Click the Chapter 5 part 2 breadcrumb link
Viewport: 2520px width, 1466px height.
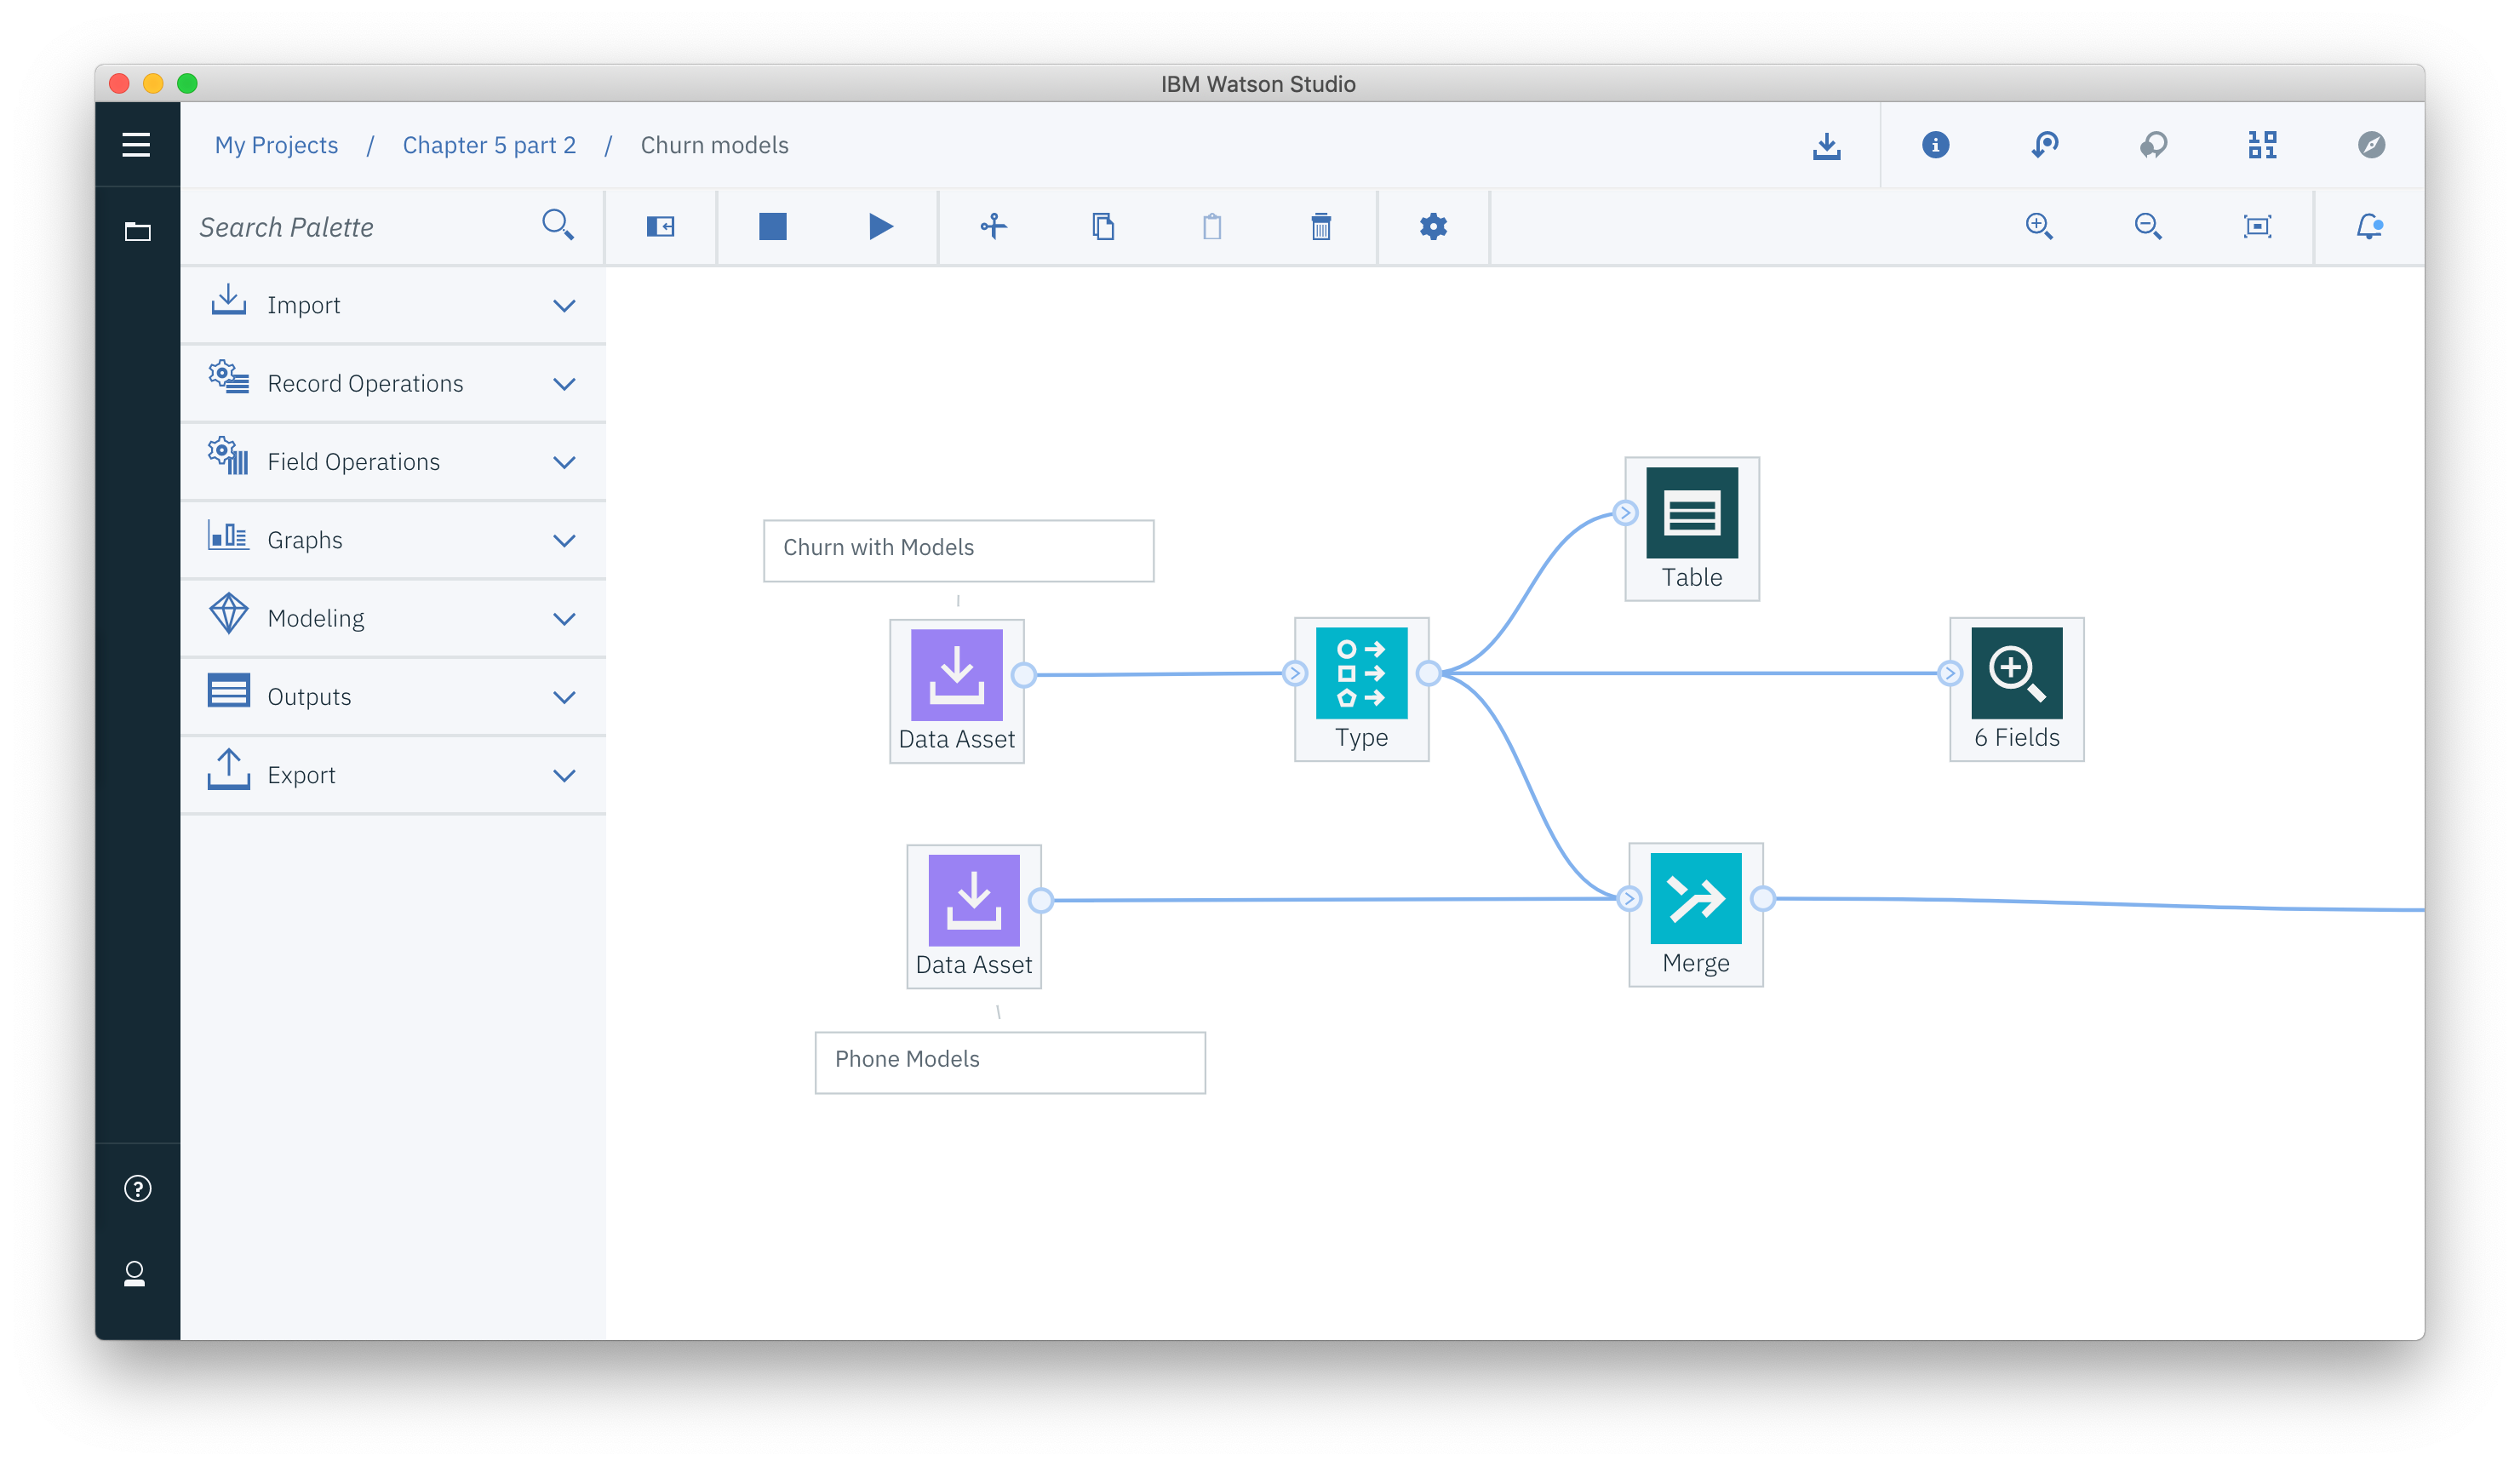click(x=489, y=145)
